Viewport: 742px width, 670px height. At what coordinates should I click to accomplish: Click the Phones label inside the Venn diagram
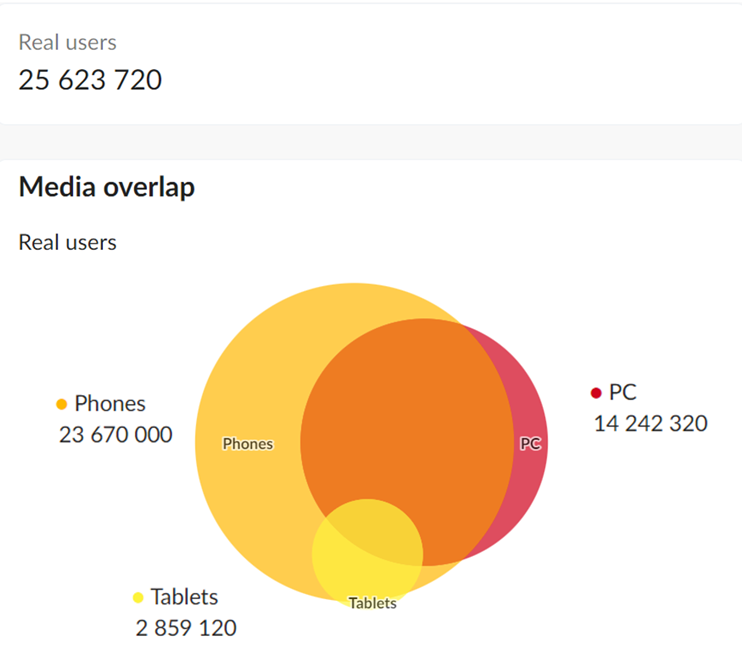coord(248,444)
